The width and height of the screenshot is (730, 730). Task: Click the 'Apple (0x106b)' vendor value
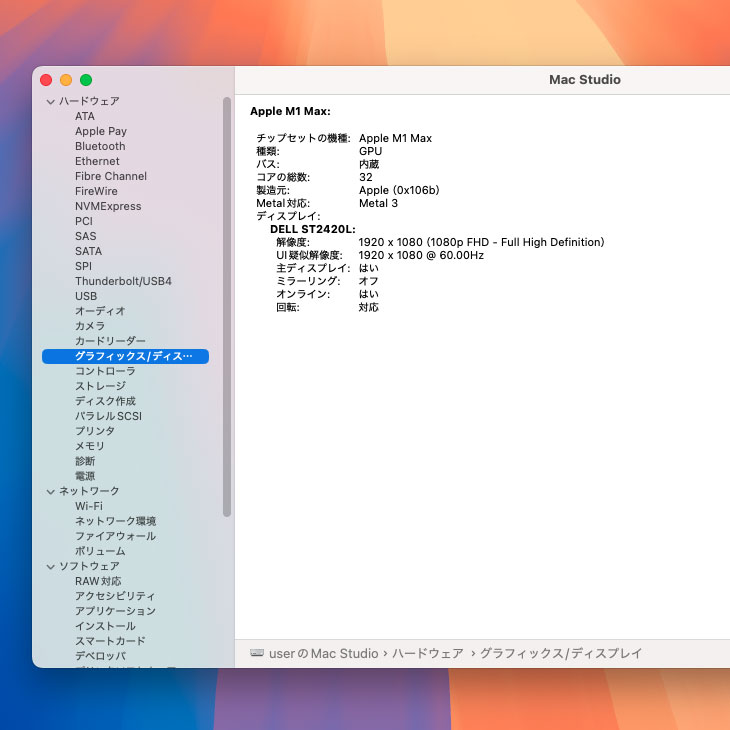(x=399, y=190)
